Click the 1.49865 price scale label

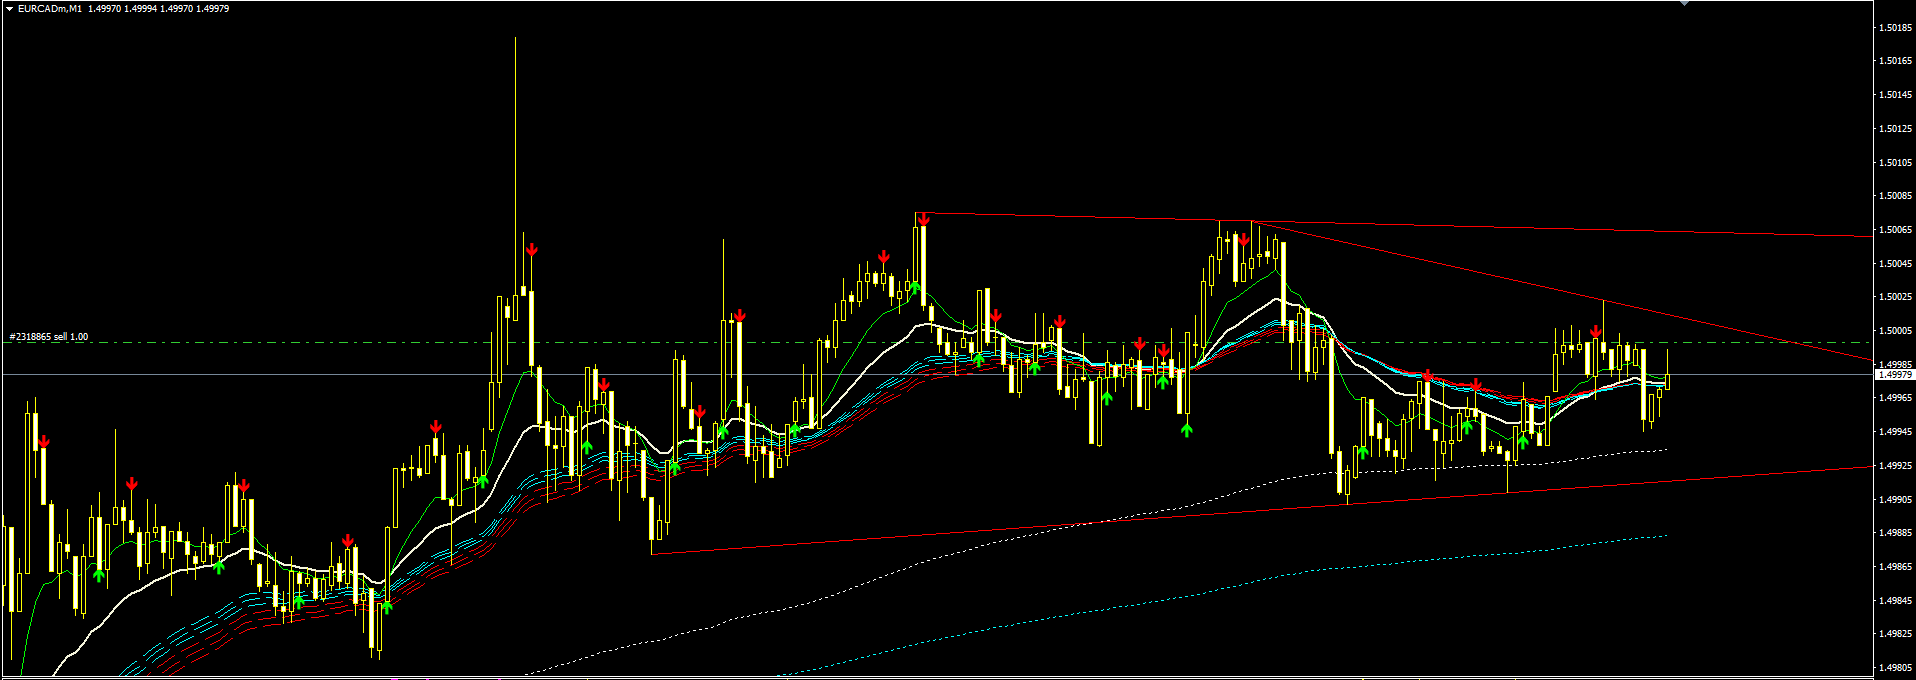[1896, 567]
